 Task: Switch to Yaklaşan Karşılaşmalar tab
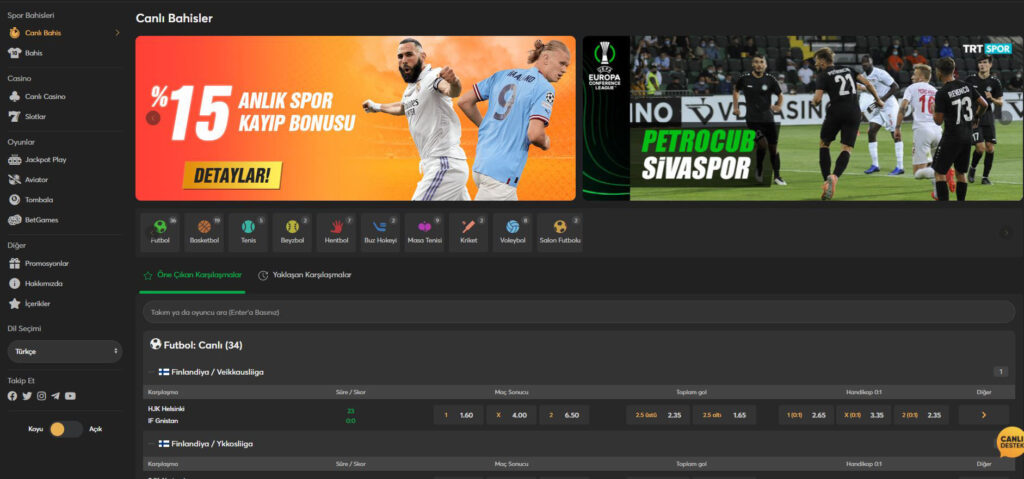pyautogui.click(x=305, y=275)
